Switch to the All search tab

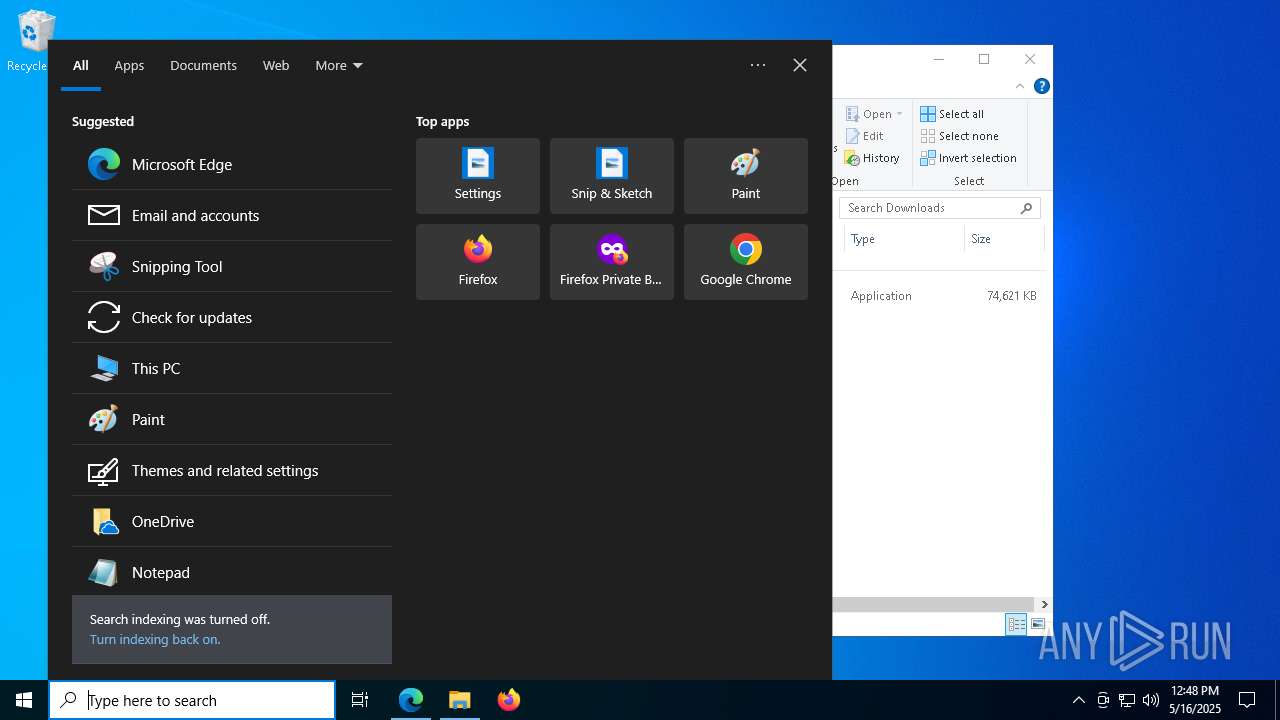click(81, 65)
